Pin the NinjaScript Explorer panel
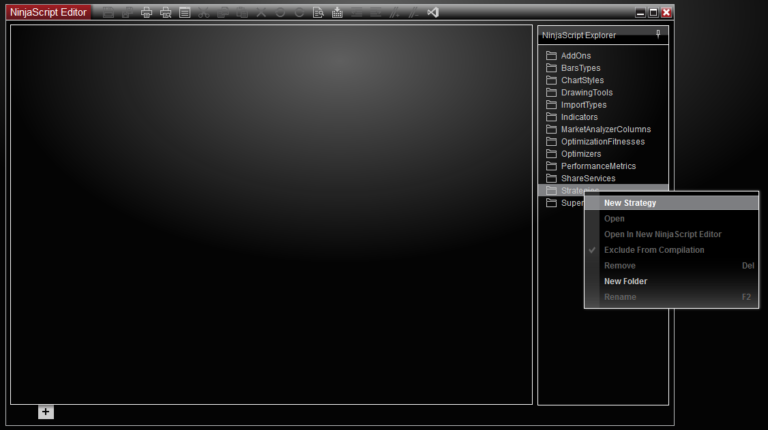 click(x=658, y=34)
